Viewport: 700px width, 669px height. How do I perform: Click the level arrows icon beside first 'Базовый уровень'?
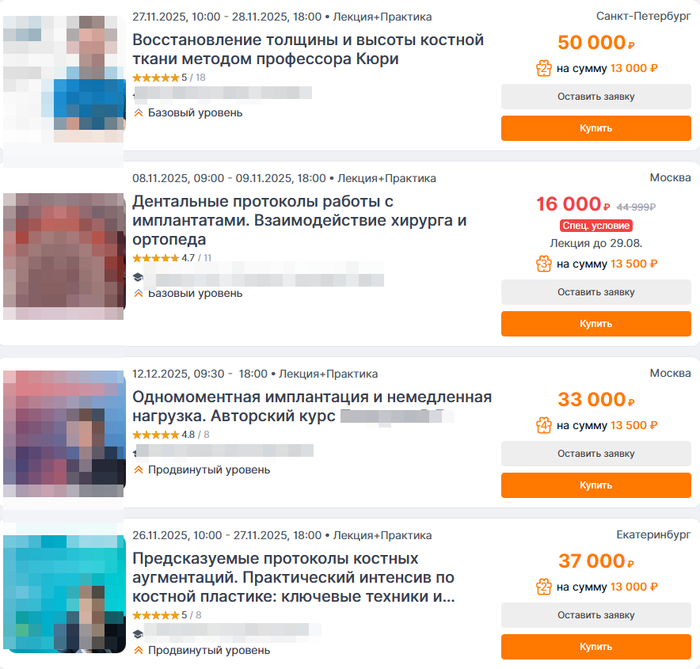pyautogui.click(x=138, y=113)
